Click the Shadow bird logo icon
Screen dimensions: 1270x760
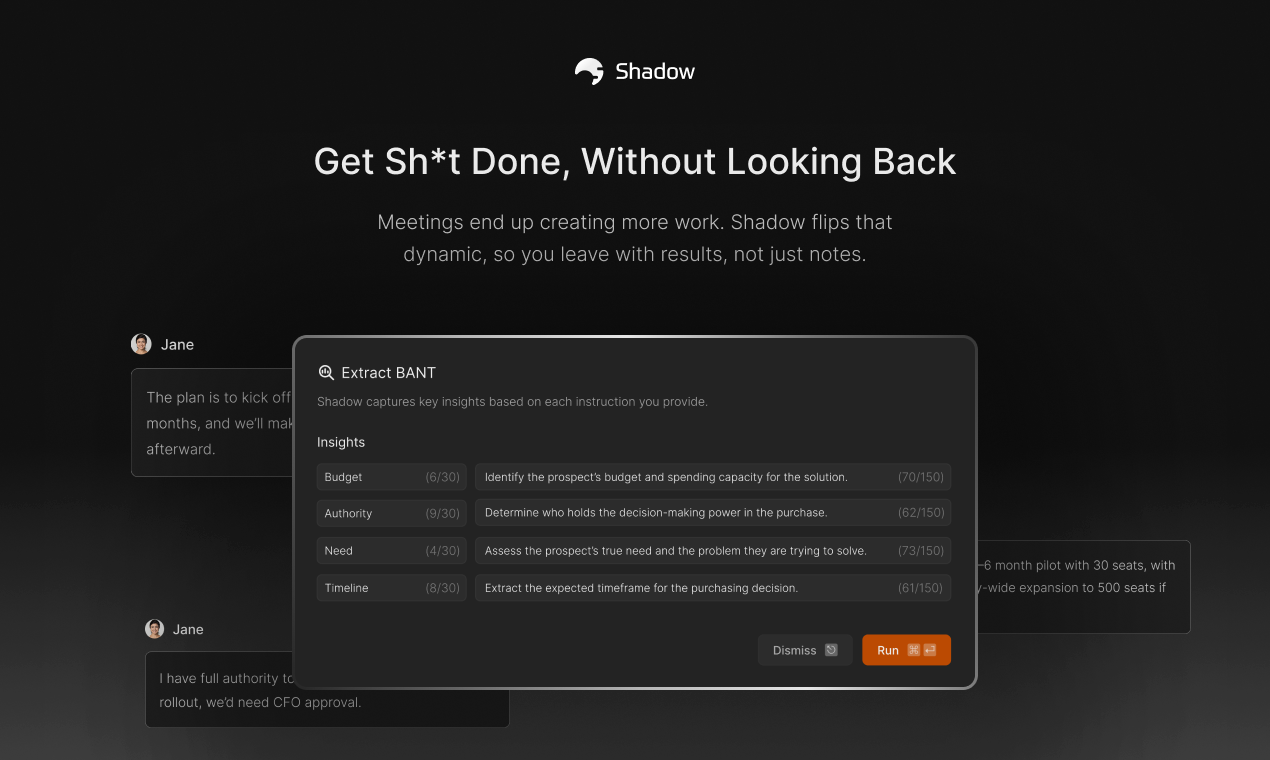pos(589,71)
